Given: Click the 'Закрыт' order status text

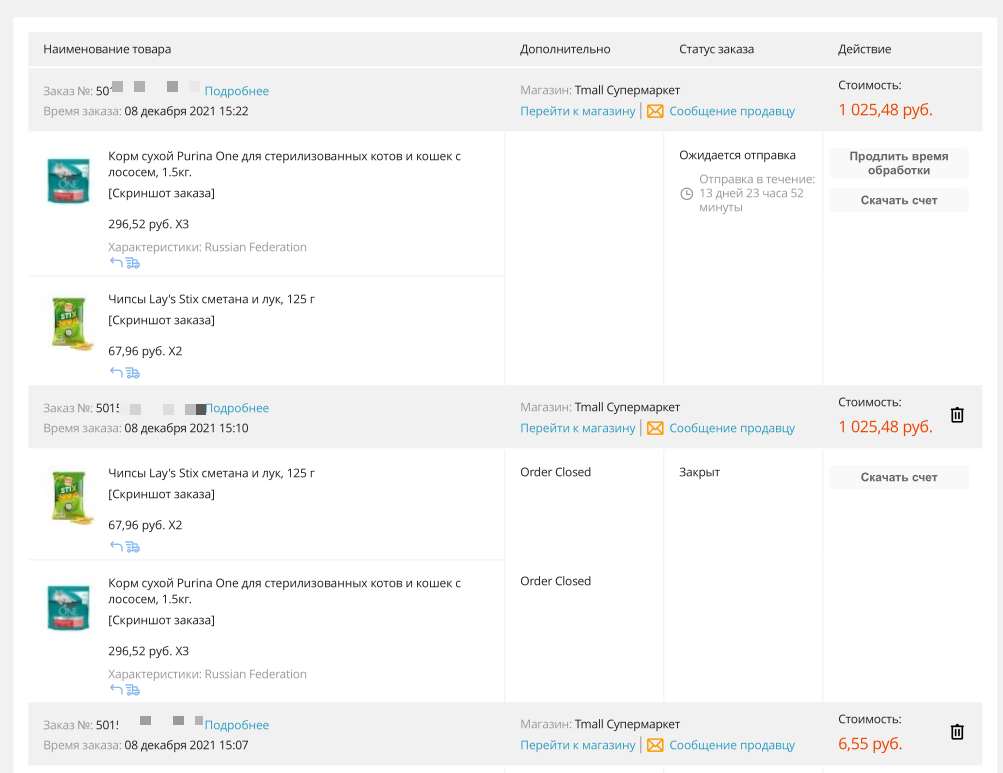Looking at the screenshot, I should tap(699, 472).
